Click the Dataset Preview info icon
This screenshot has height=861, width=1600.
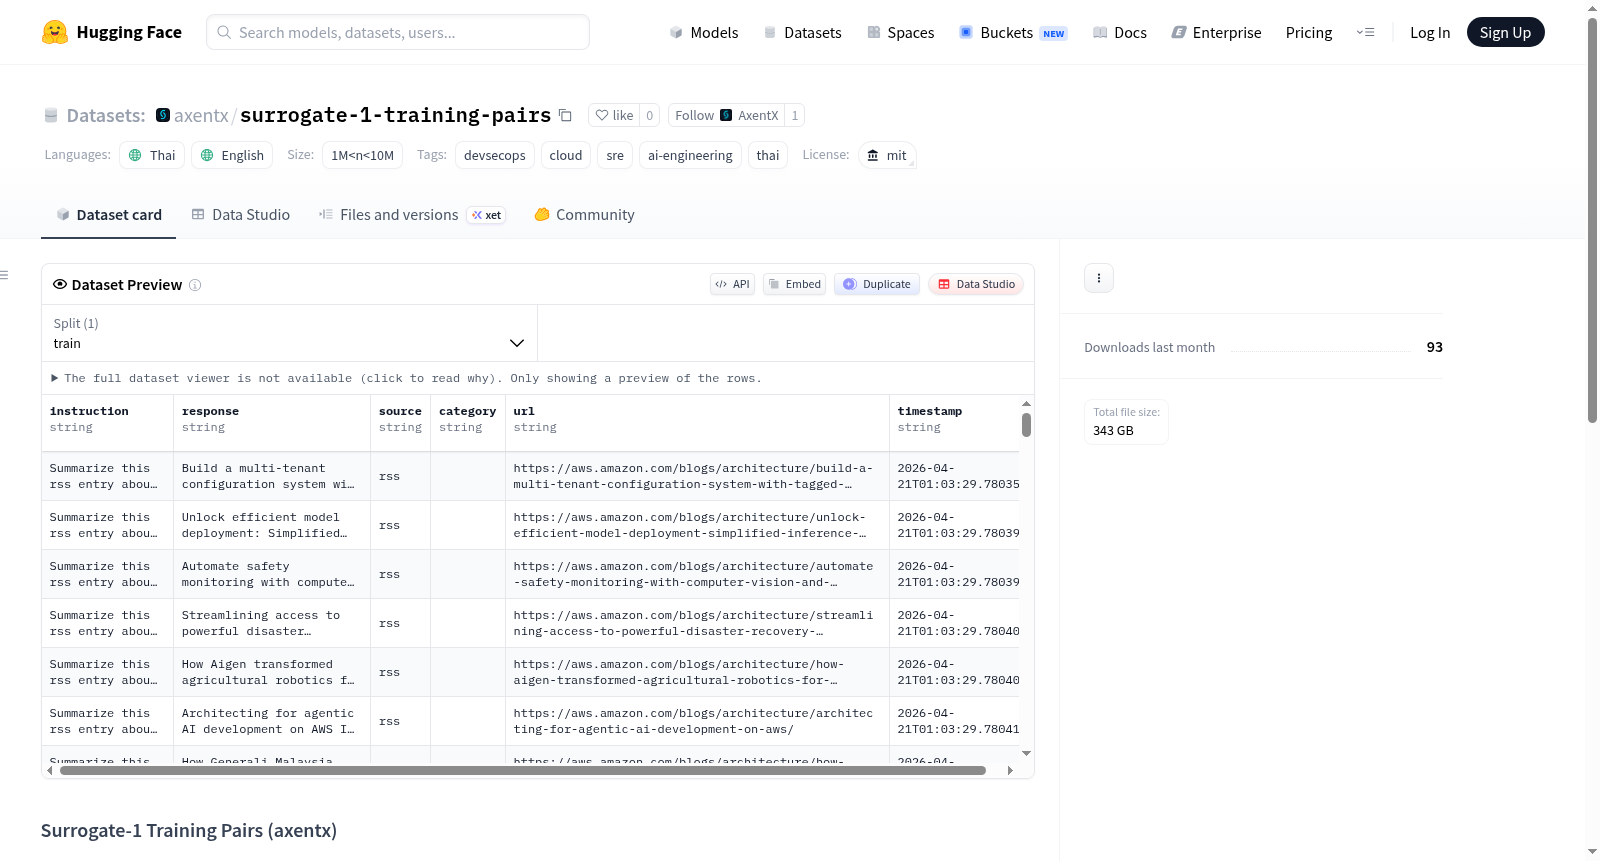click(x=195, y=285)
